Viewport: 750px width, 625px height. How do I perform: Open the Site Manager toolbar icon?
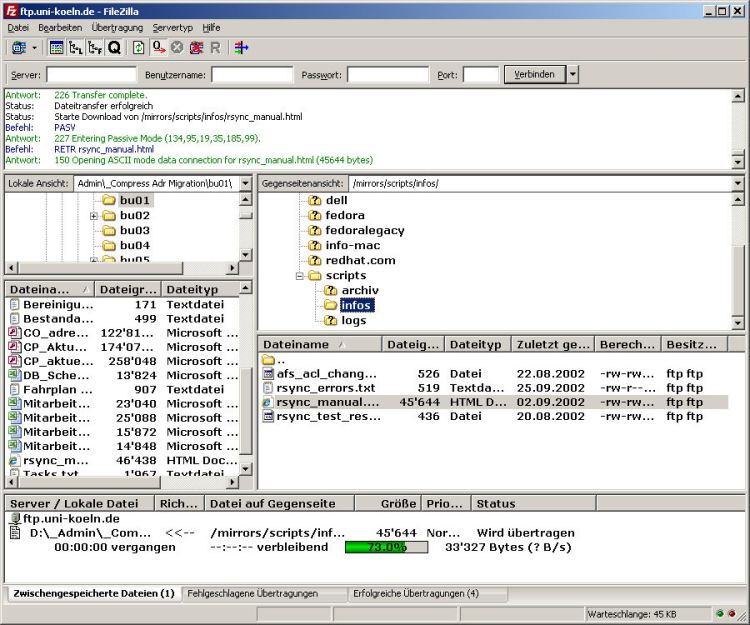pos(19,48)
